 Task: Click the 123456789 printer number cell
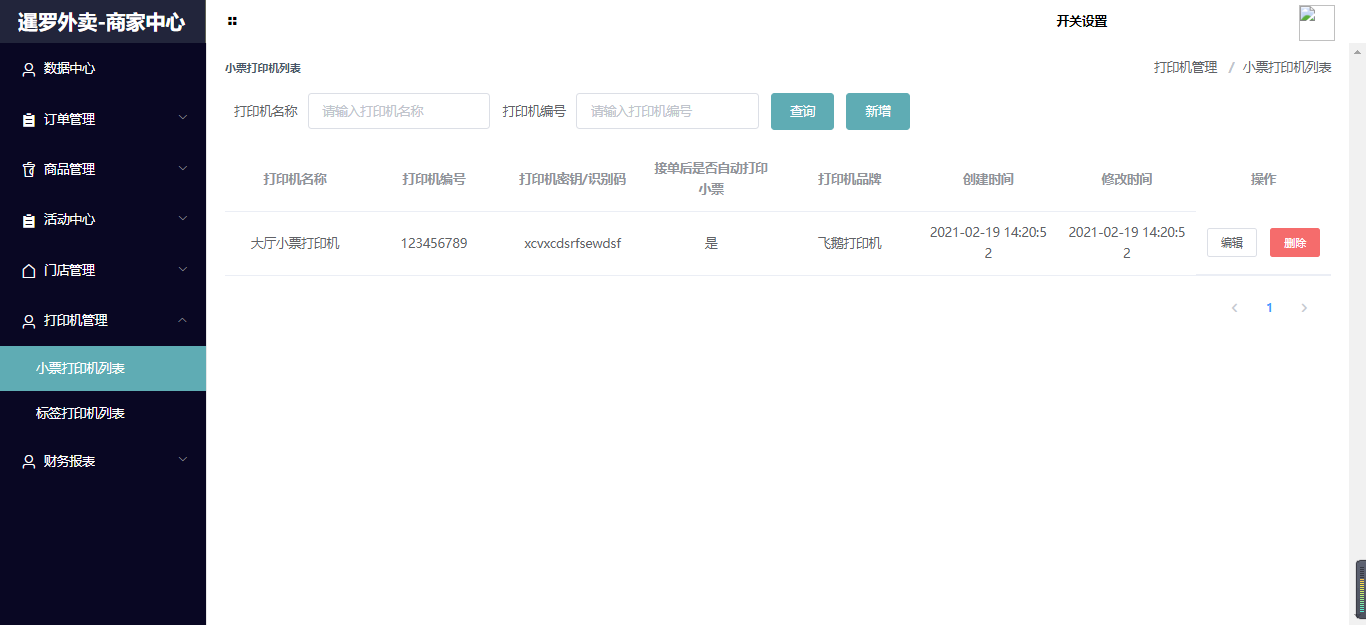pyautogui.click(x=434, y=243)
